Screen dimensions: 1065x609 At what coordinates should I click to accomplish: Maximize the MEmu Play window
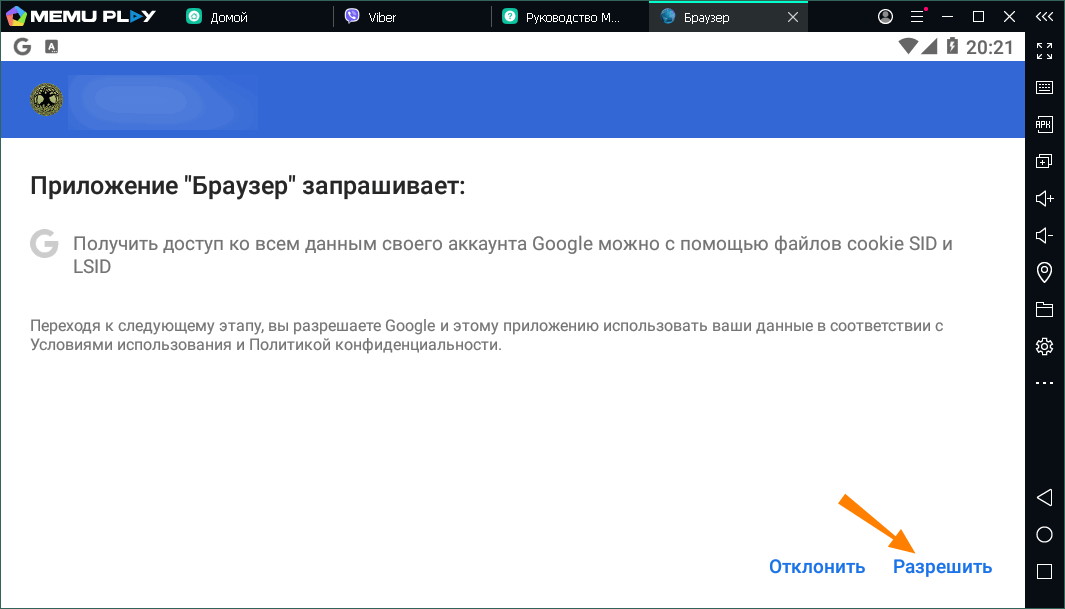pos(978,16)
